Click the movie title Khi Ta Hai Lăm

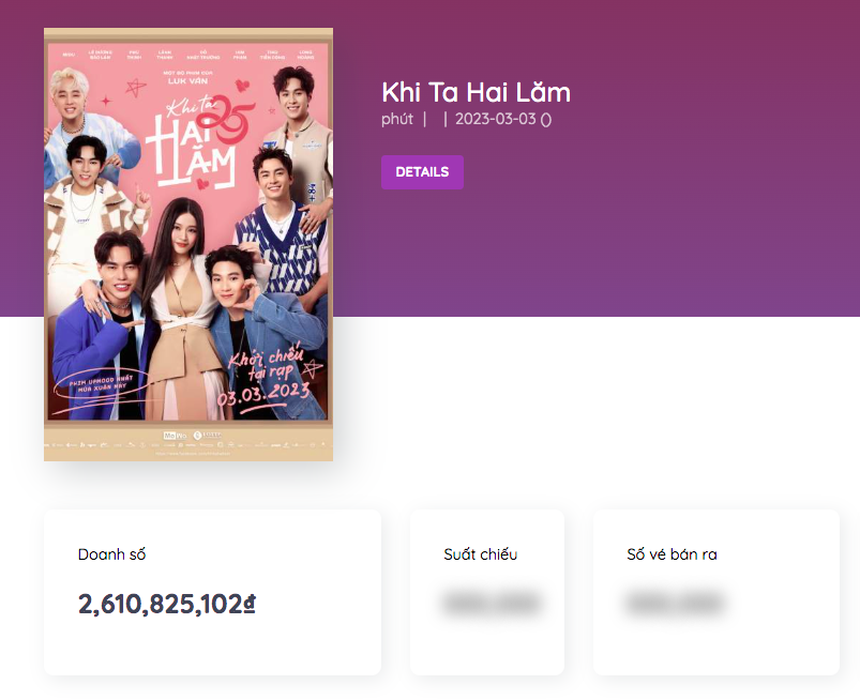point(476,93)
